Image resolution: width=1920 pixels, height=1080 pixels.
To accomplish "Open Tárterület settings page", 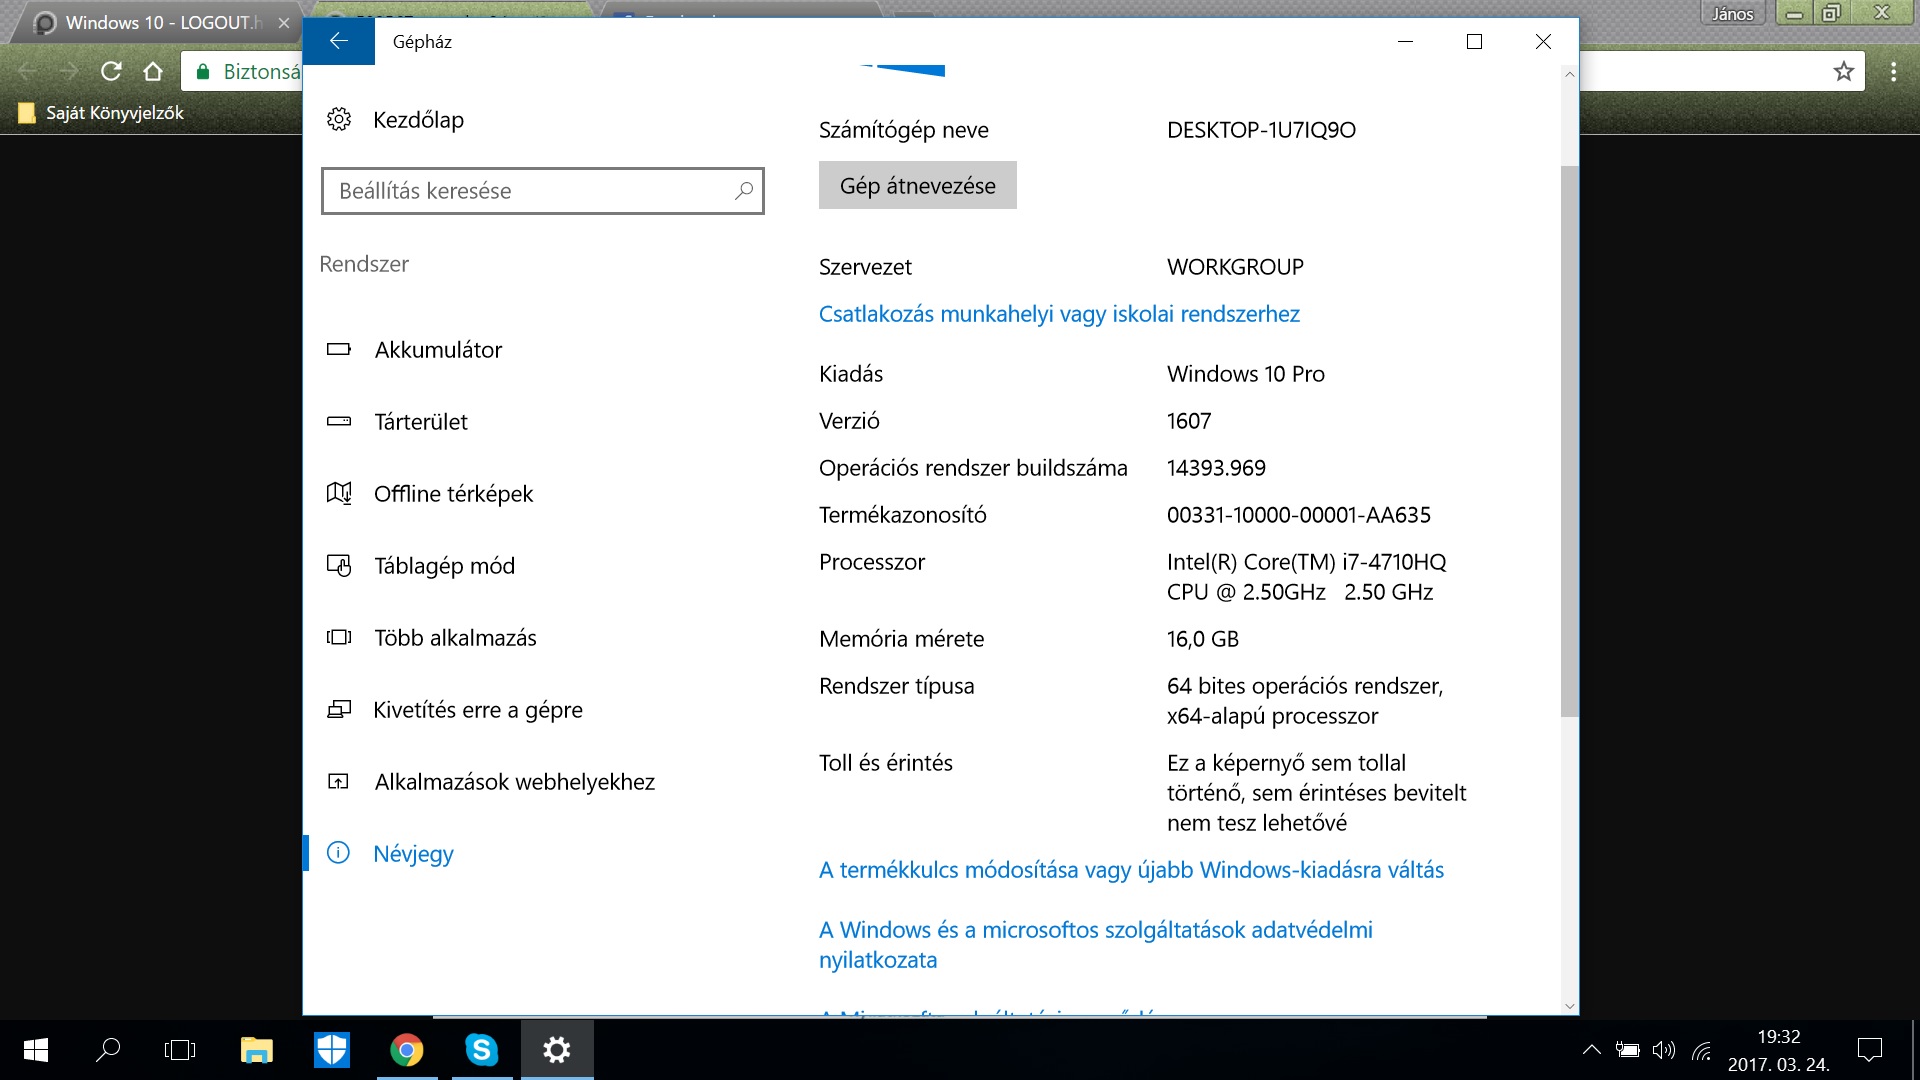I will (x=421, y=422).
